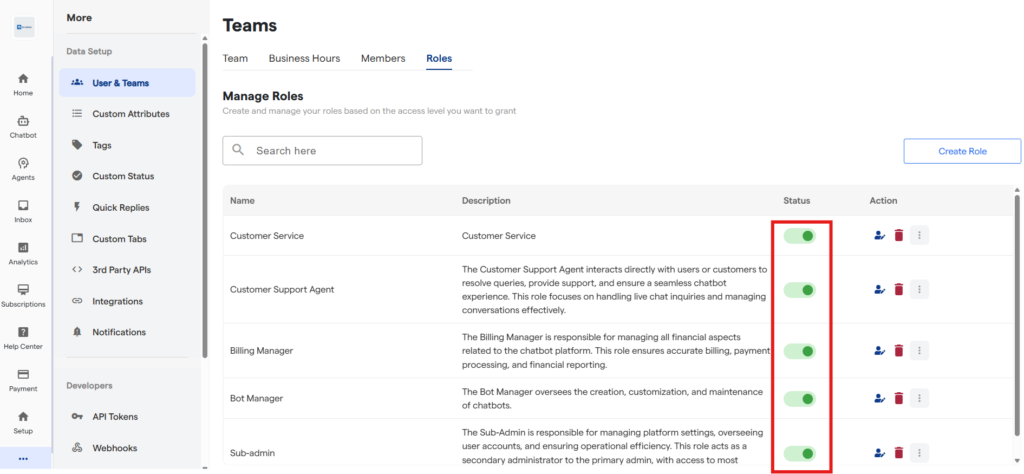Delete the Bot Manager role
The height and width of the screenshot is (474, 1024).
(899, 398)
